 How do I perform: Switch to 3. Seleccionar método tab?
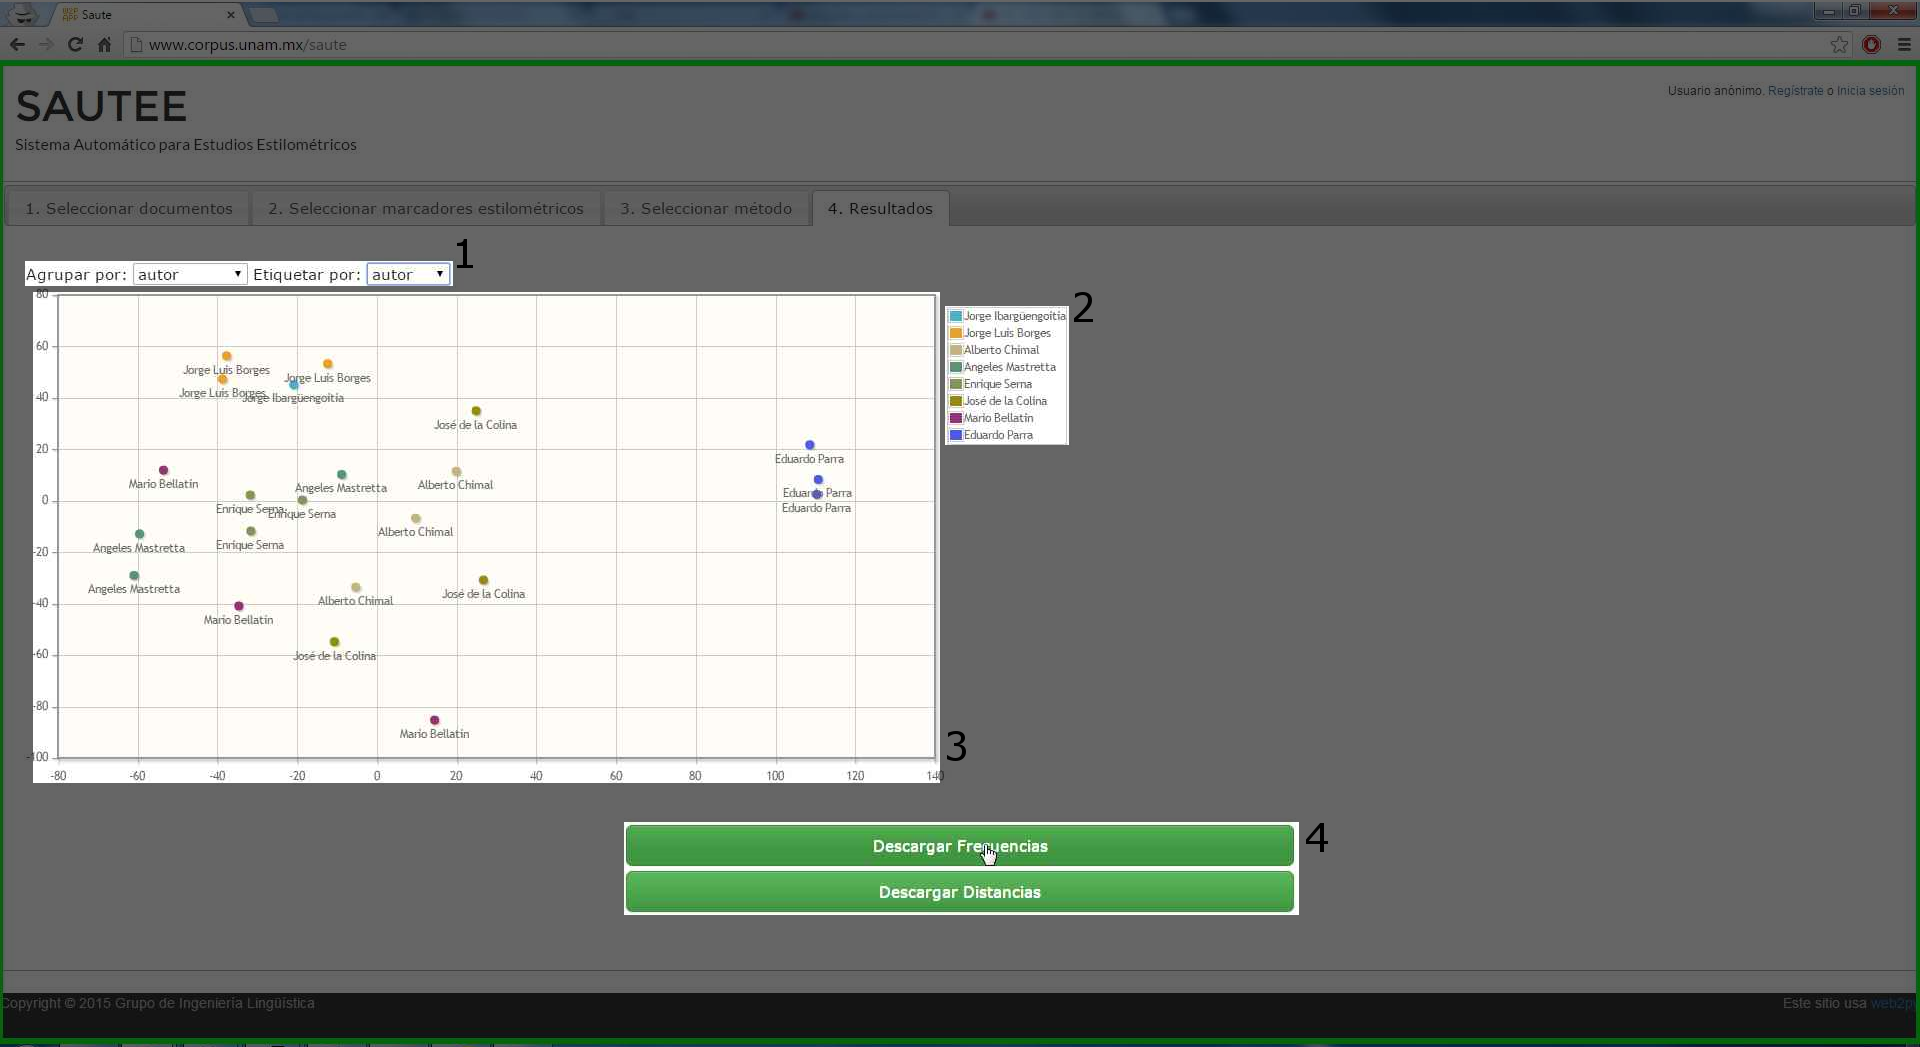click(706, 208)
